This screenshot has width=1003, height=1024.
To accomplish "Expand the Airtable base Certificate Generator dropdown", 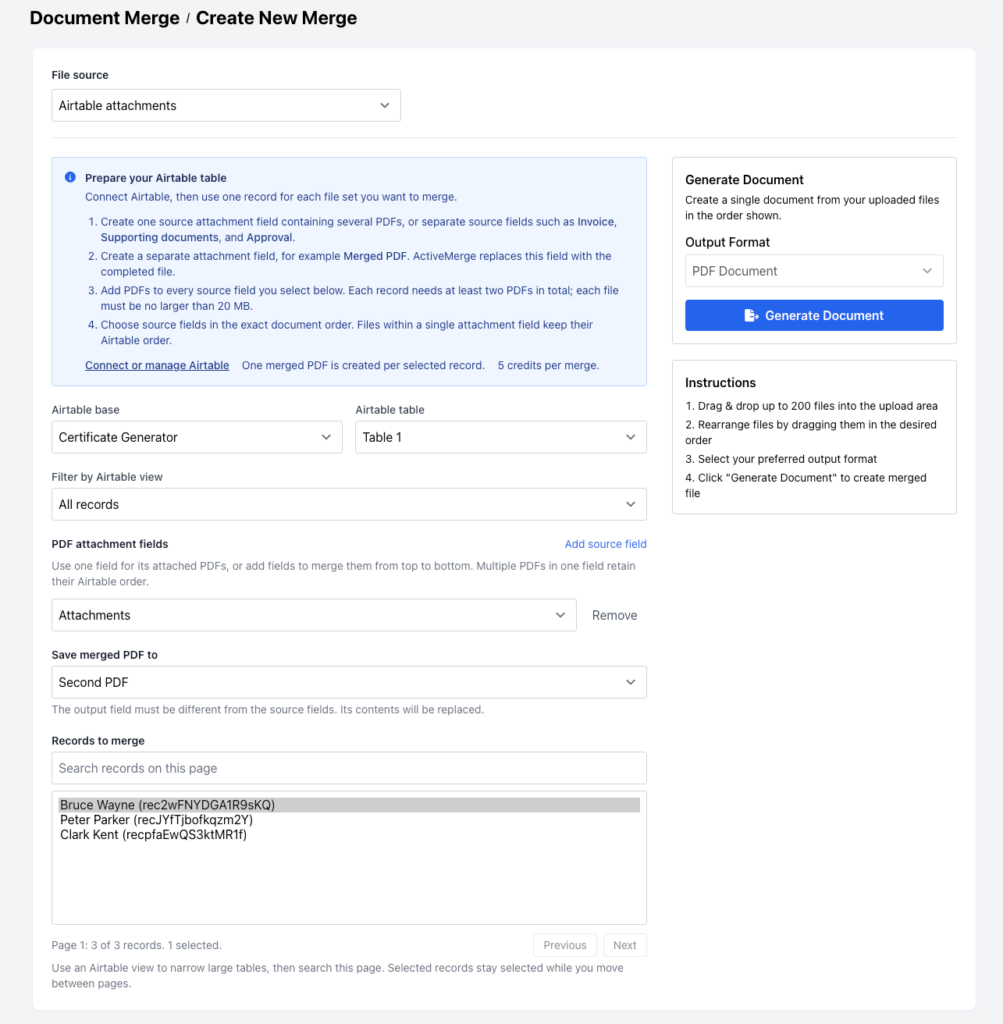I will coord(197,438).
